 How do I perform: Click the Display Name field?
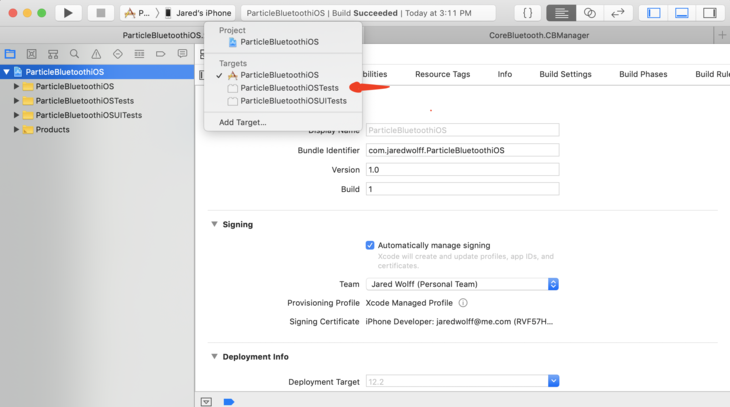point(462,130)
